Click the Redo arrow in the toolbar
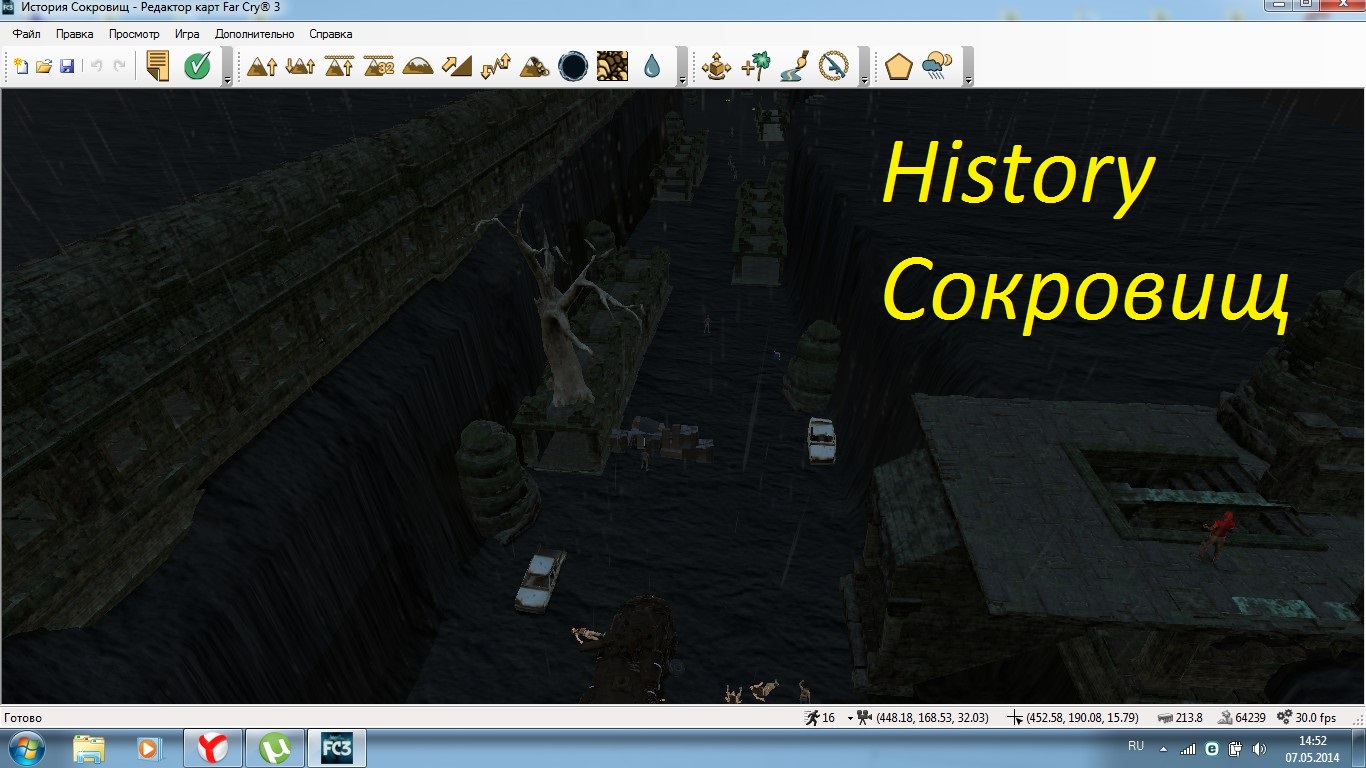 [120, 66]
